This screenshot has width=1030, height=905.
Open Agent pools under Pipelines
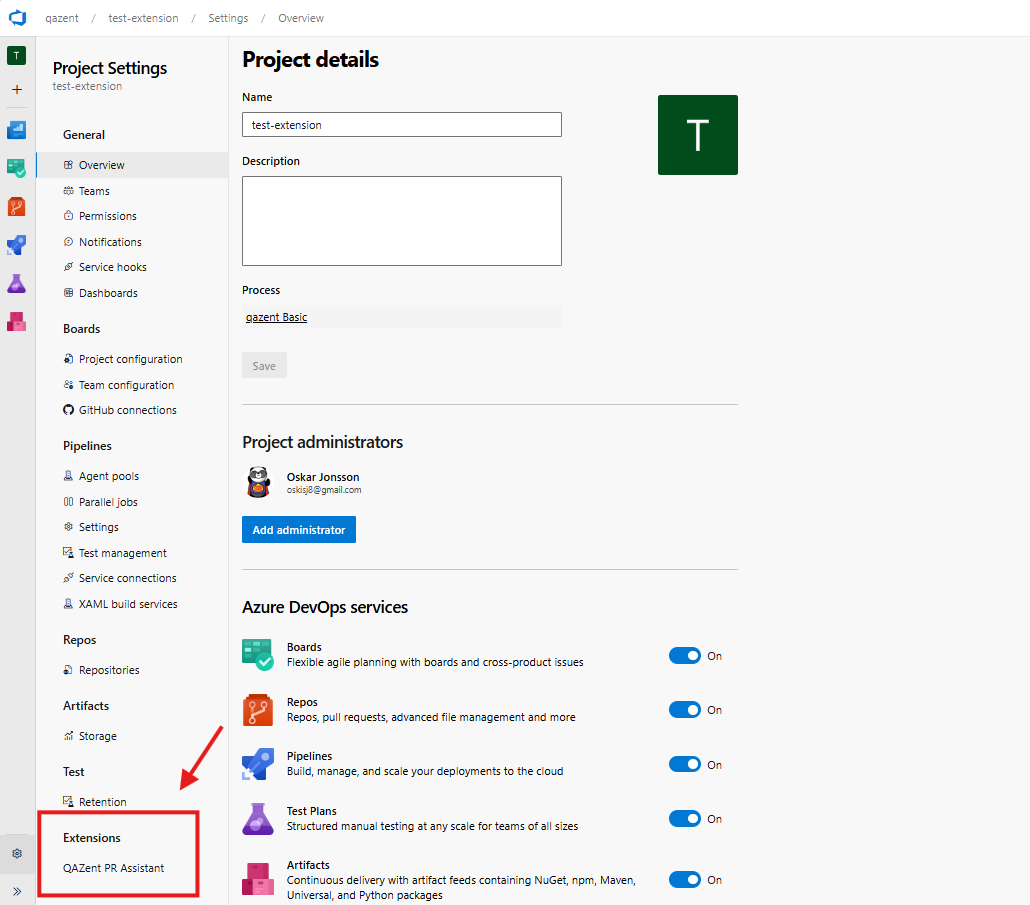pyautogui.click(x=132, y=476)
